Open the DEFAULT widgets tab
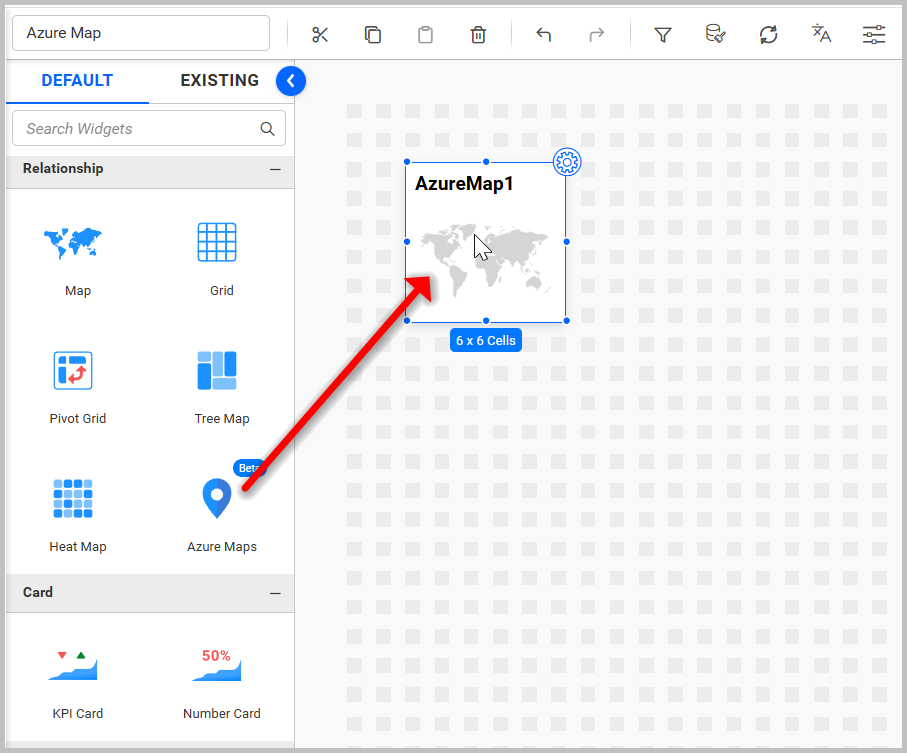This screenshot has height=753, width=907. click(77, 80)
